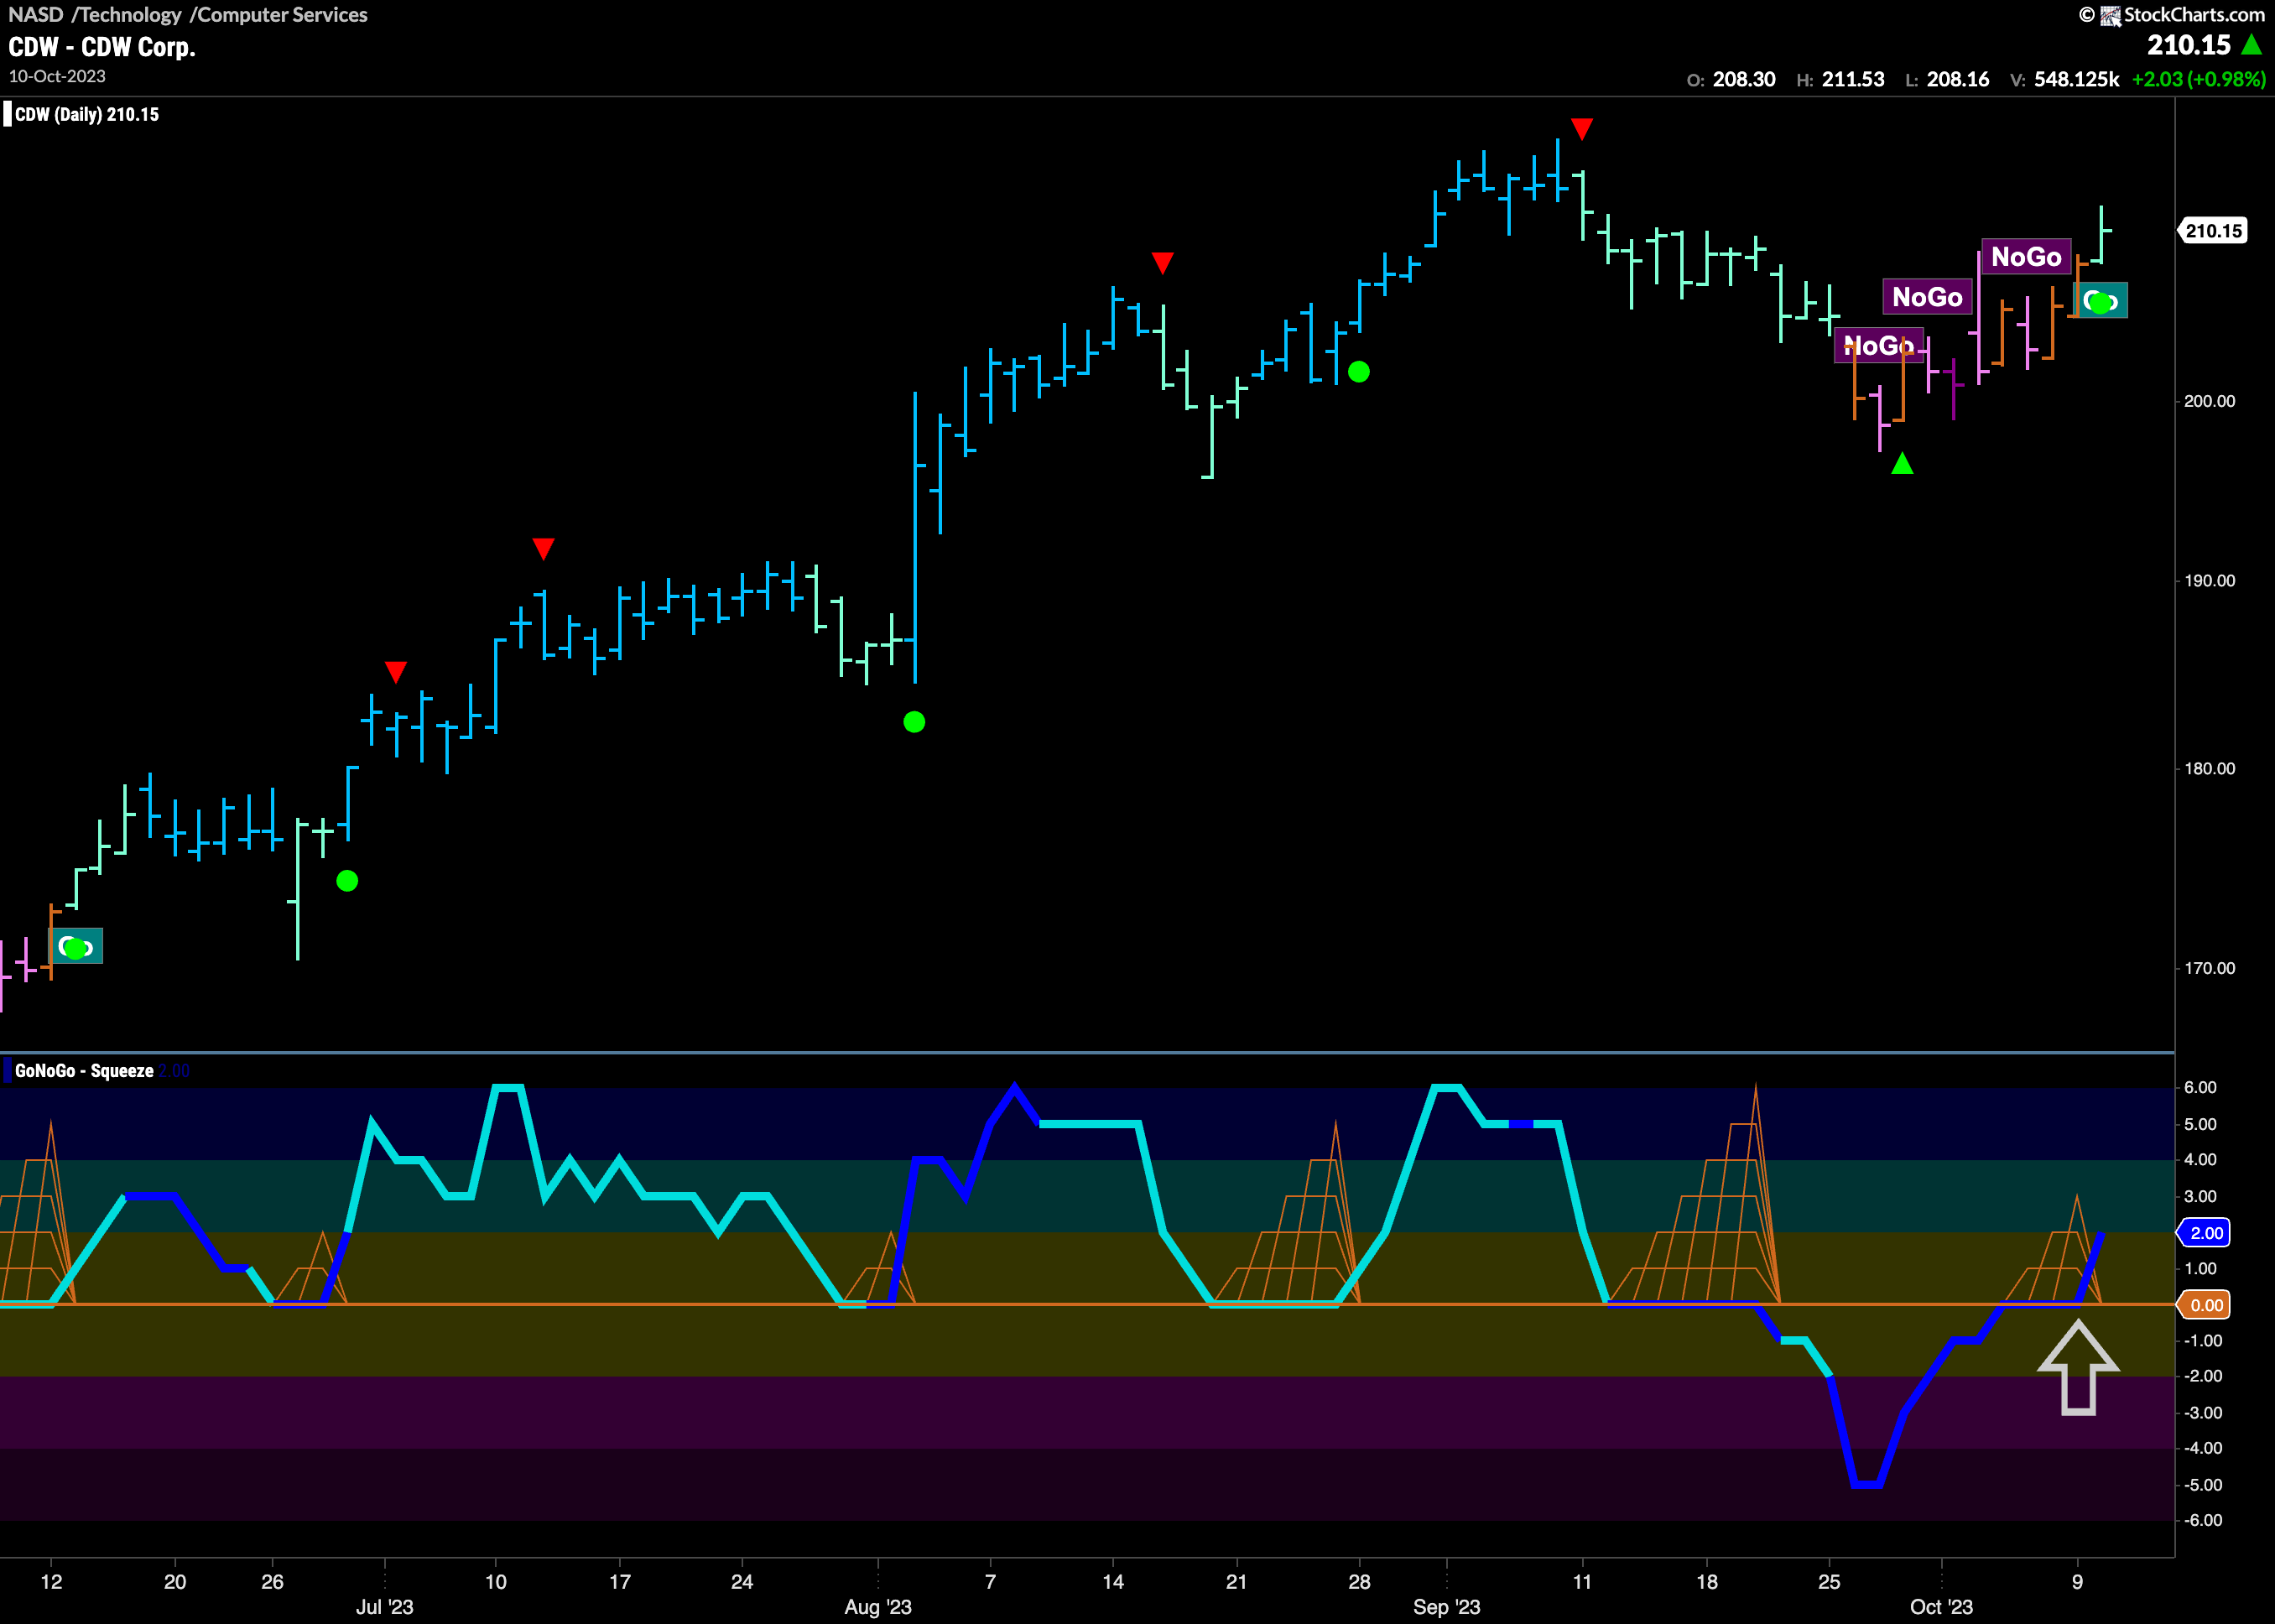This screenshot has width=2275, height=1624.
Task: Click the red down-triangle marker in early July
Action: tap(396, 672)
